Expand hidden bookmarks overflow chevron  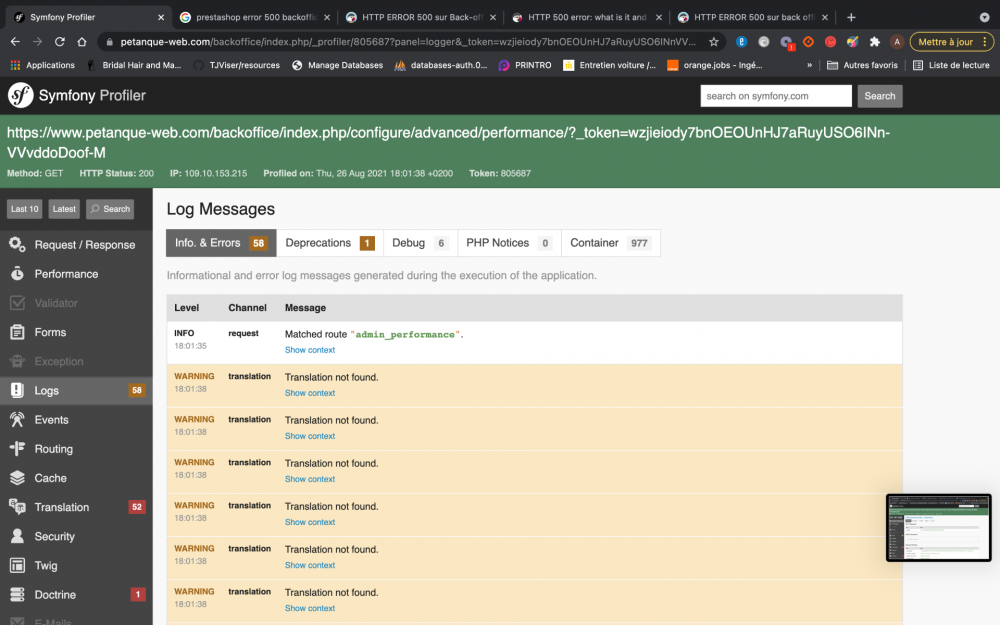[809, 65]
